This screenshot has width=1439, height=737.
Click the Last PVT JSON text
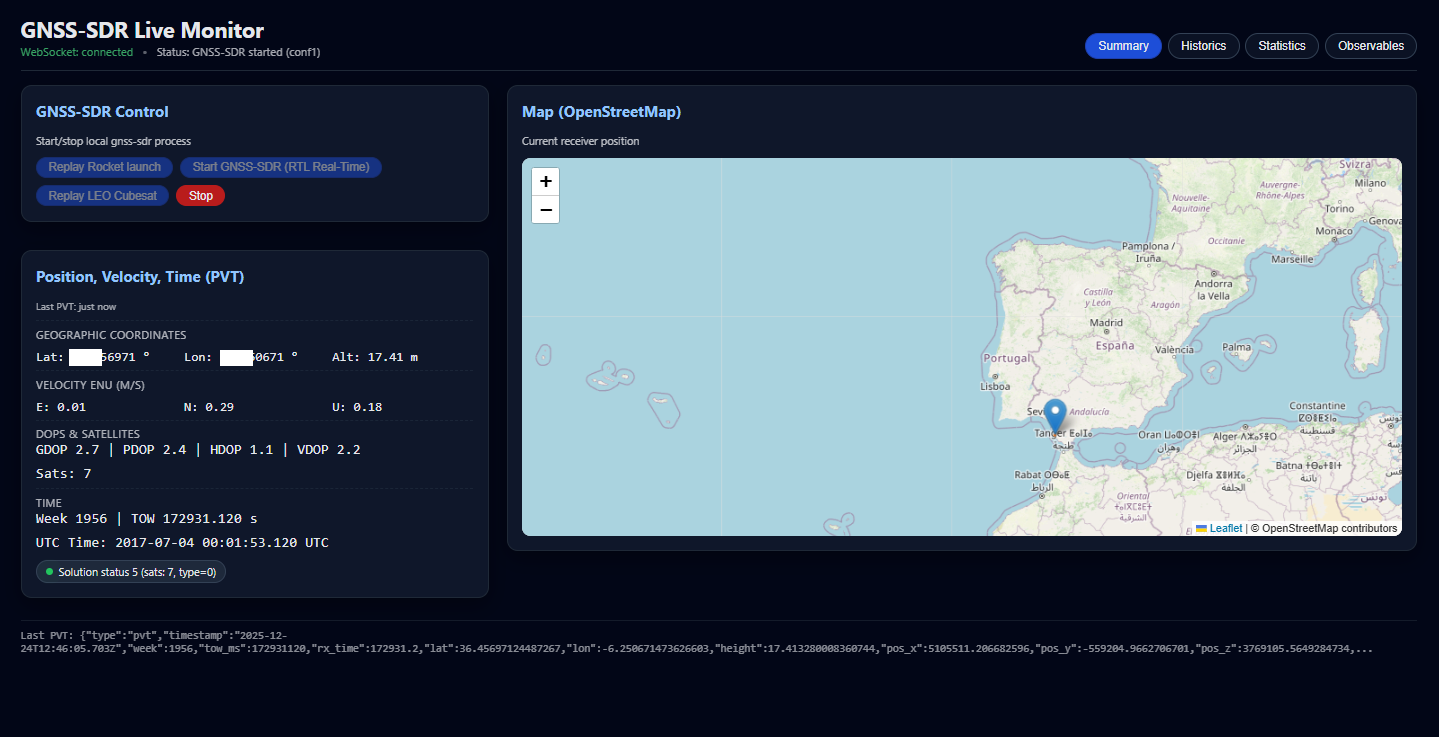click(x=400, y=642)
